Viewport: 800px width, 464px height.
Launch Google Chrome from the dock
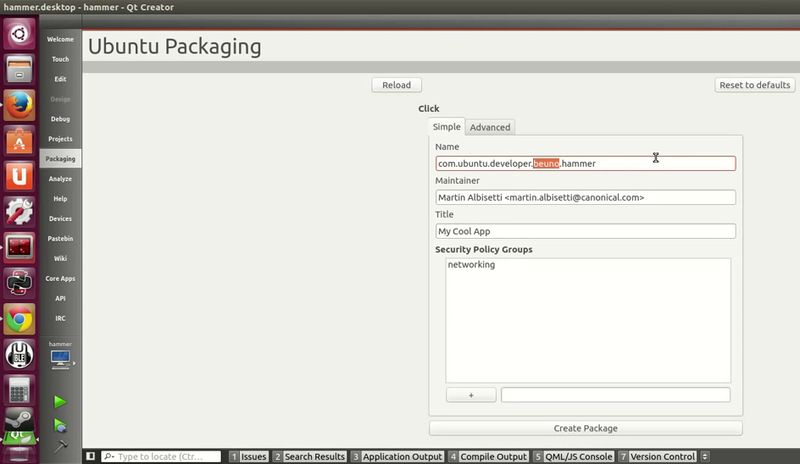[x=19, y=319]
